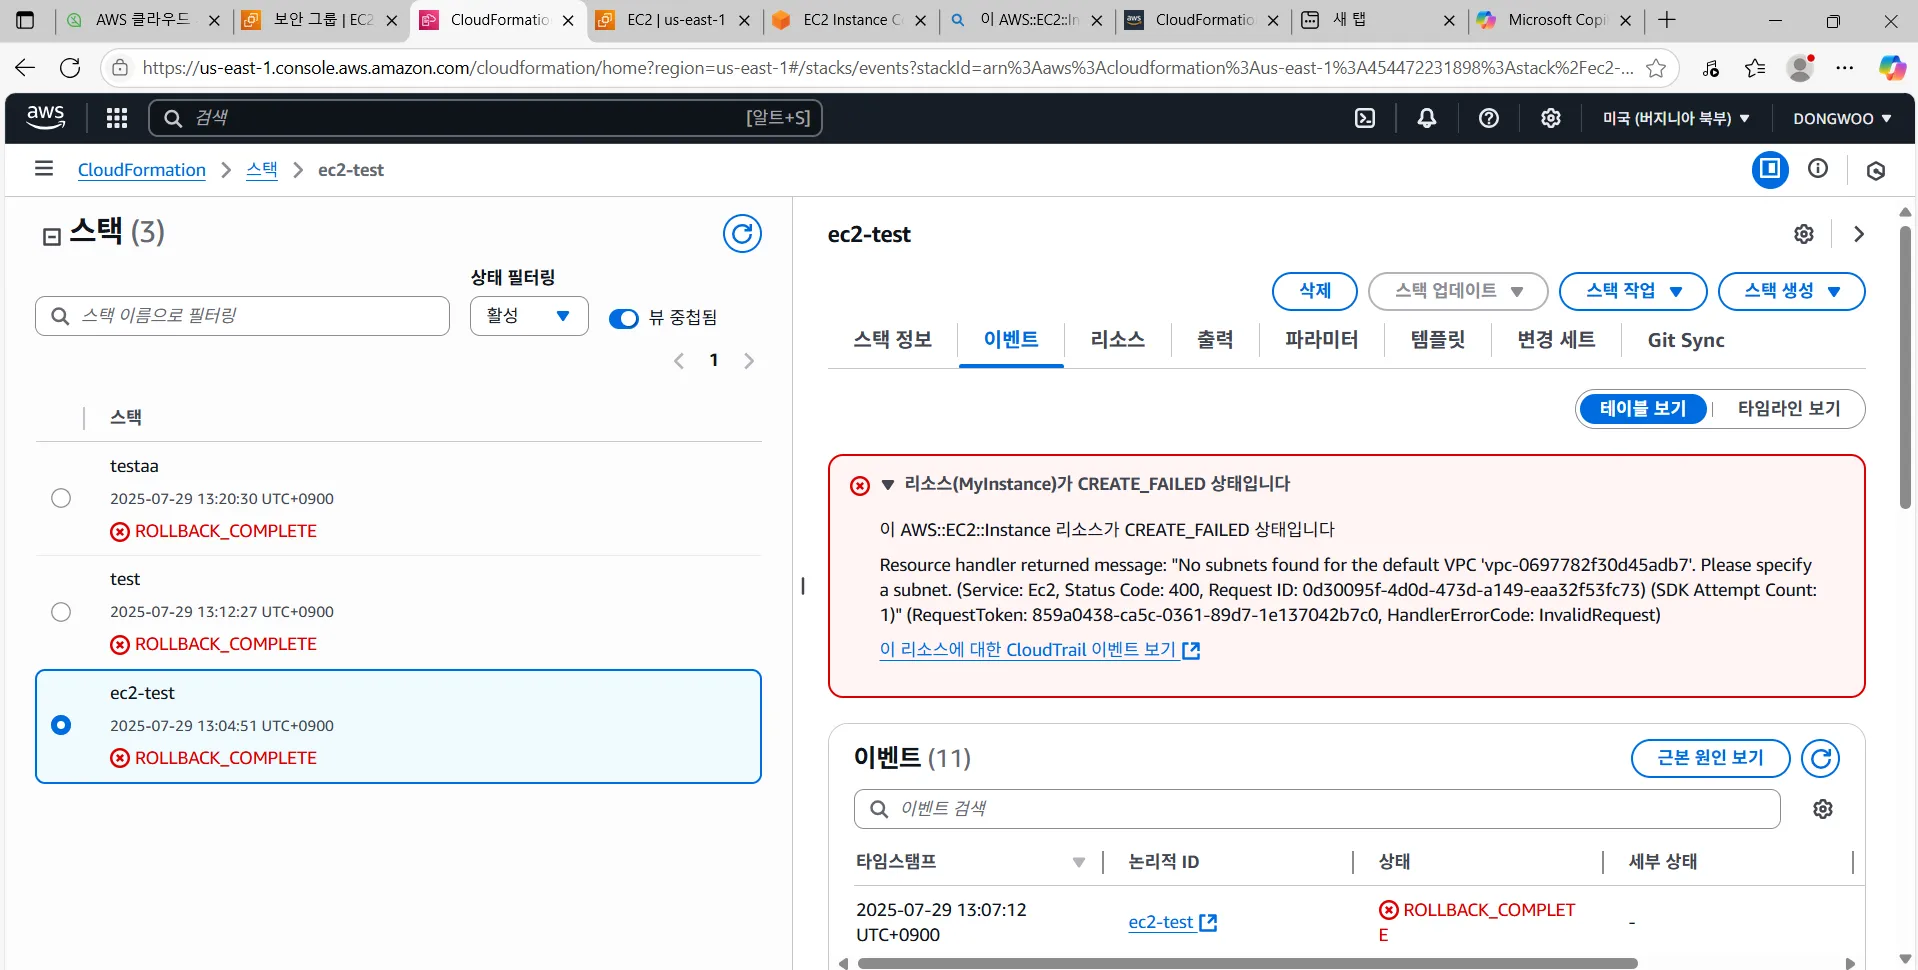Reload the browser page

point(70,68)
